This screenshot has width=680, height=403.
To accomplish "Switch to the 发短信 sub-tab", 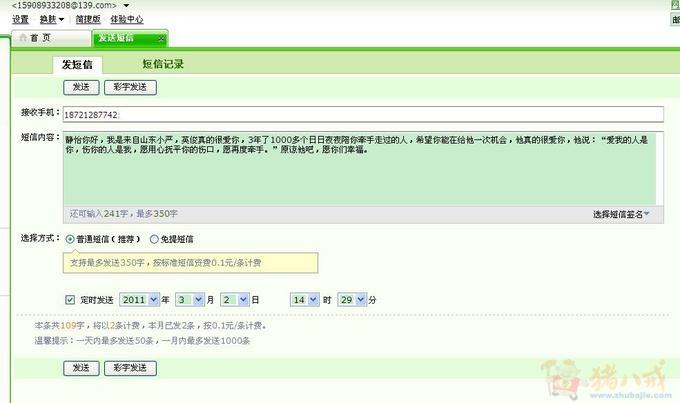I will 77,65.
